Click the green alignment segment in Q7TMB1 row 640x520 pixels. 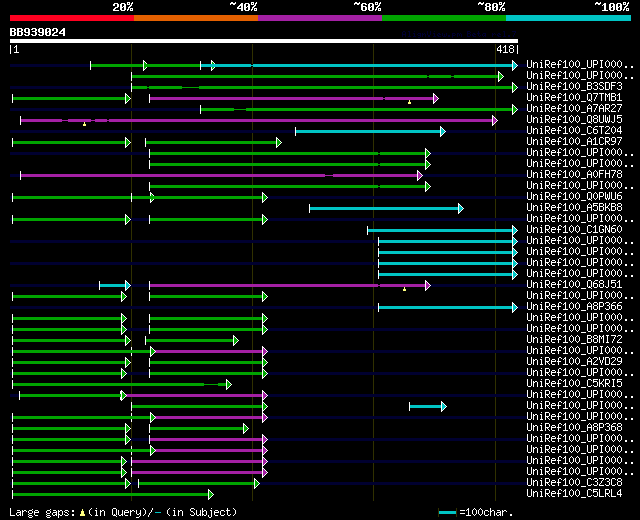pos(71,98)
